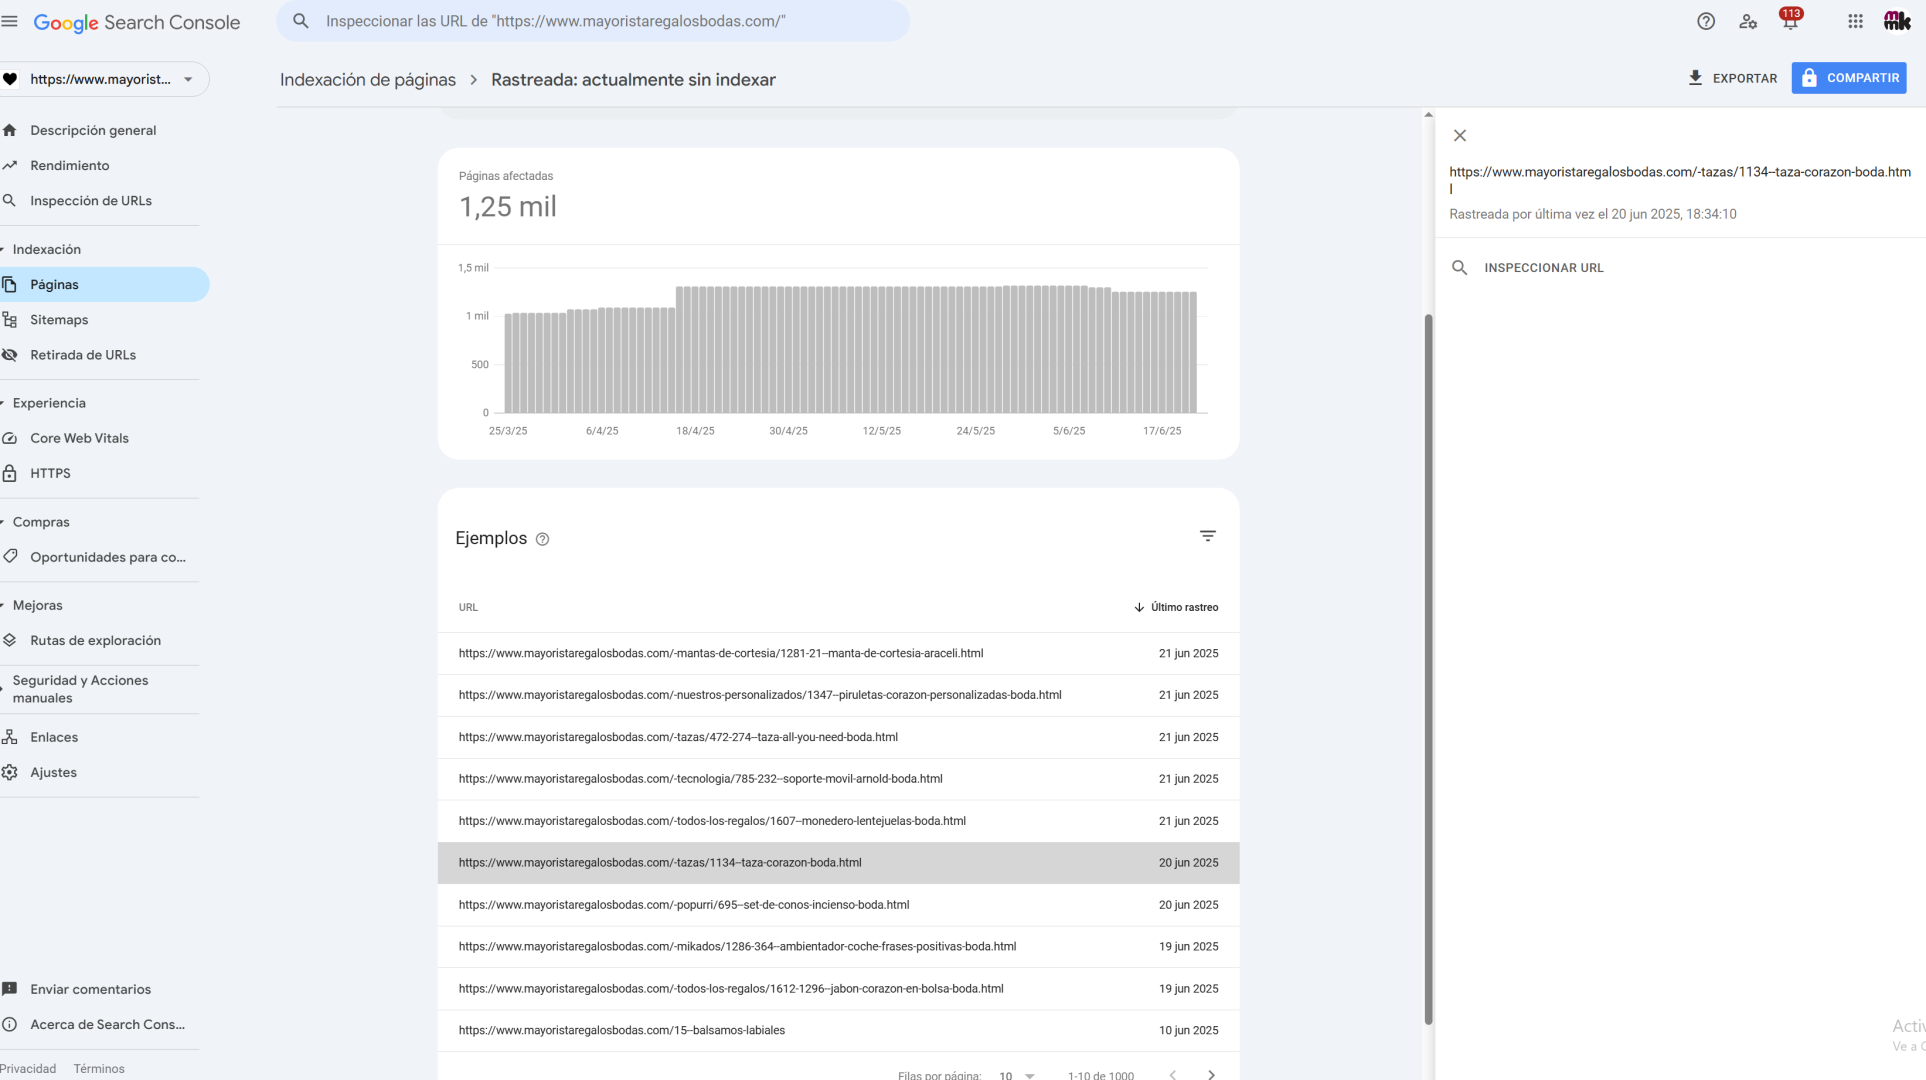Go to the previous page of results
1926x1080 pixels.
1173,1075
